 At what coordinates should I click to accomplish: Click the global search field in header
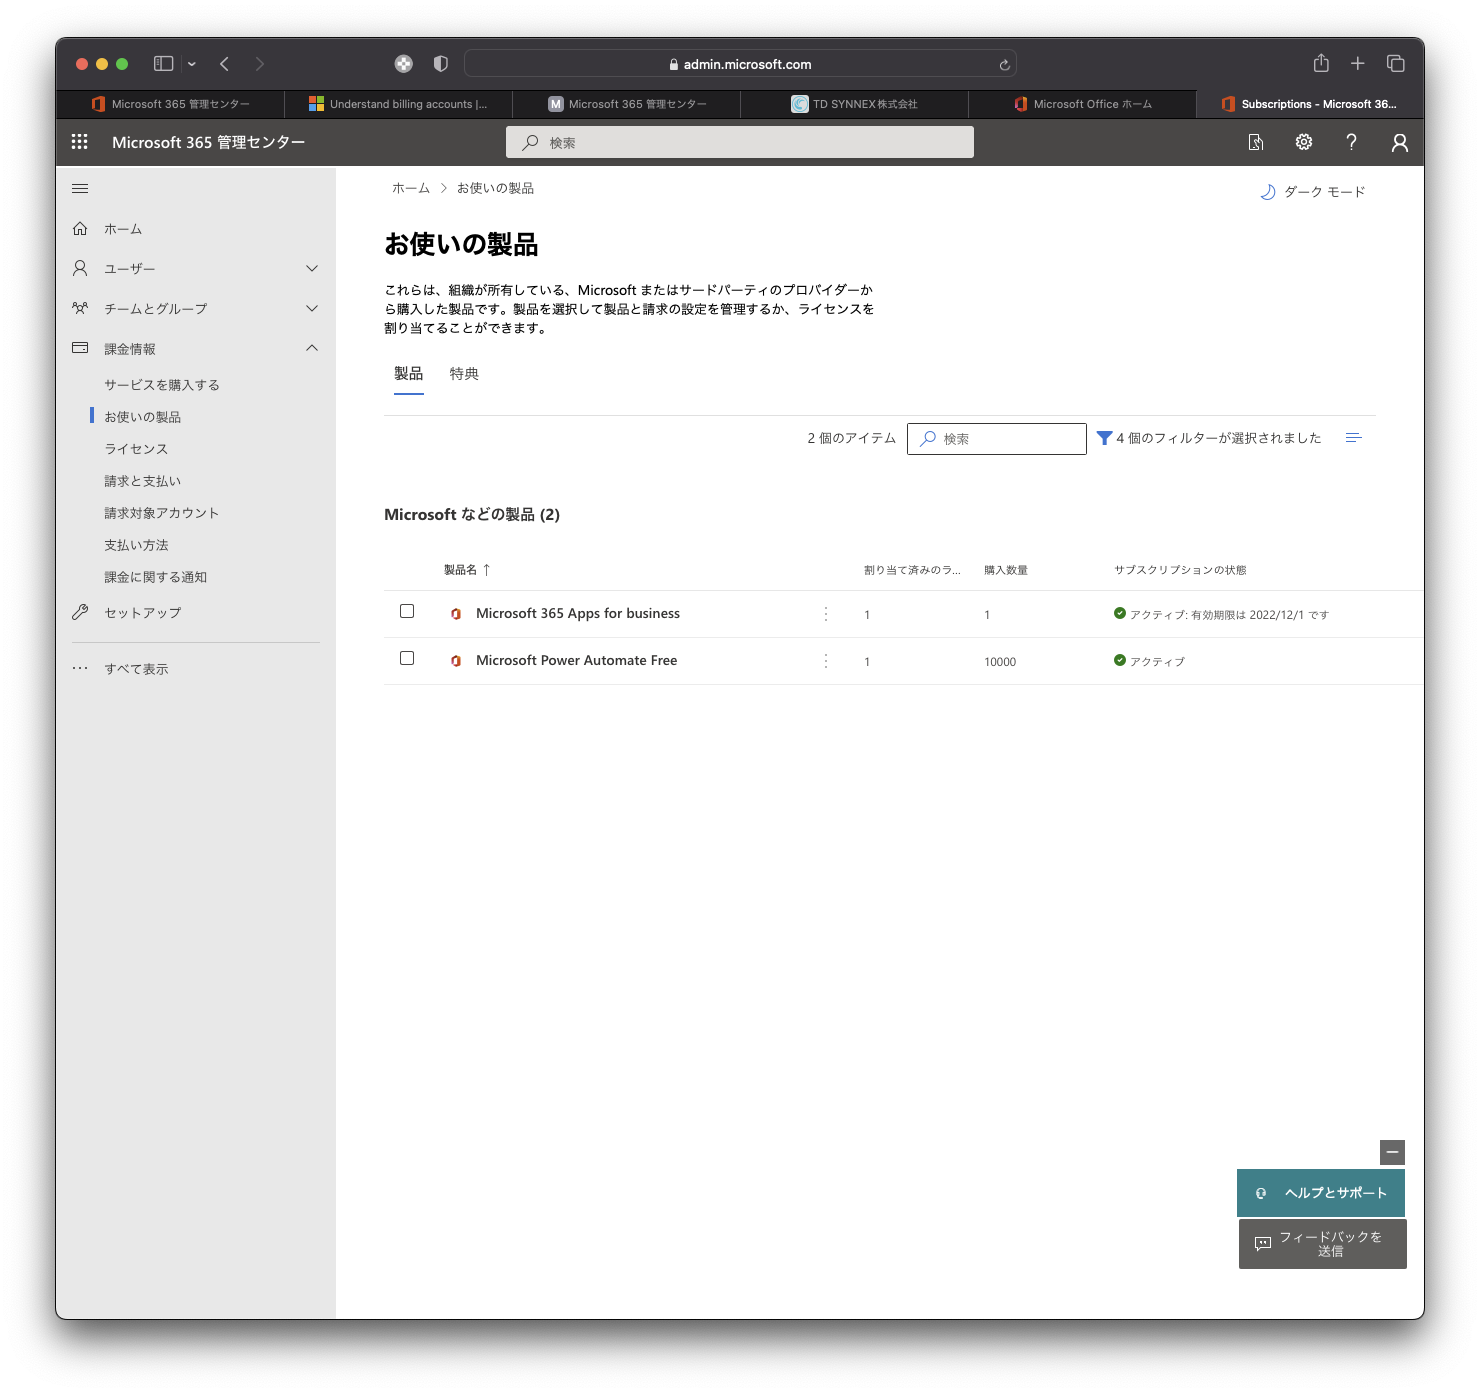coord(740,142)
